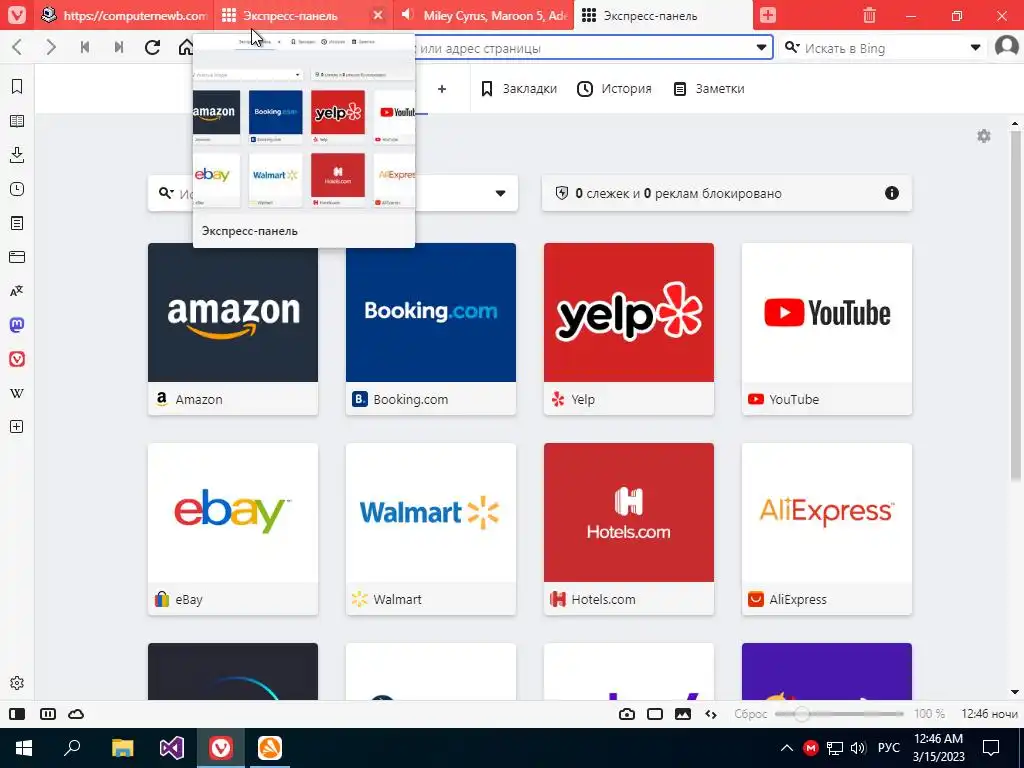Screen dimensions: 1024x768
Task: Open the Yelp speed dial
Action: [x=629, y=328]
